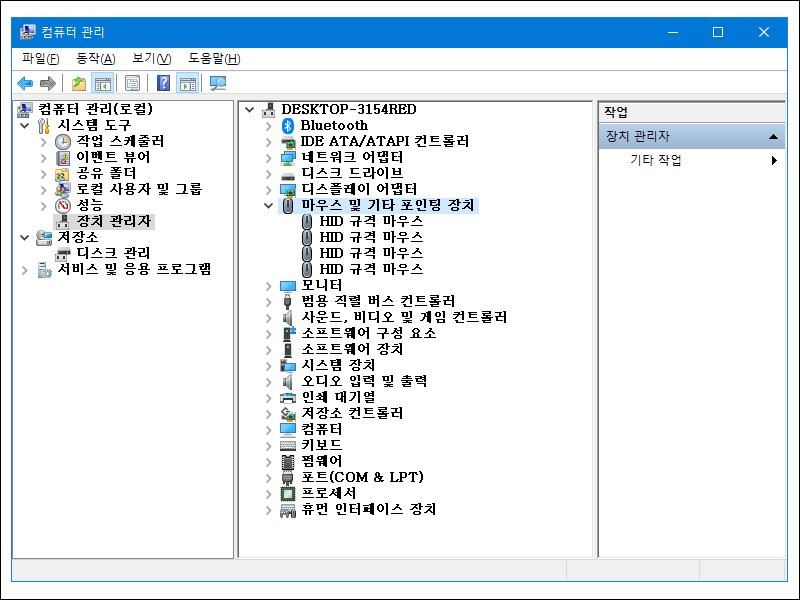The image size is (800, 600).
Task: Select 소프트웨어 장치 category
Action: [x=352, y=349]
